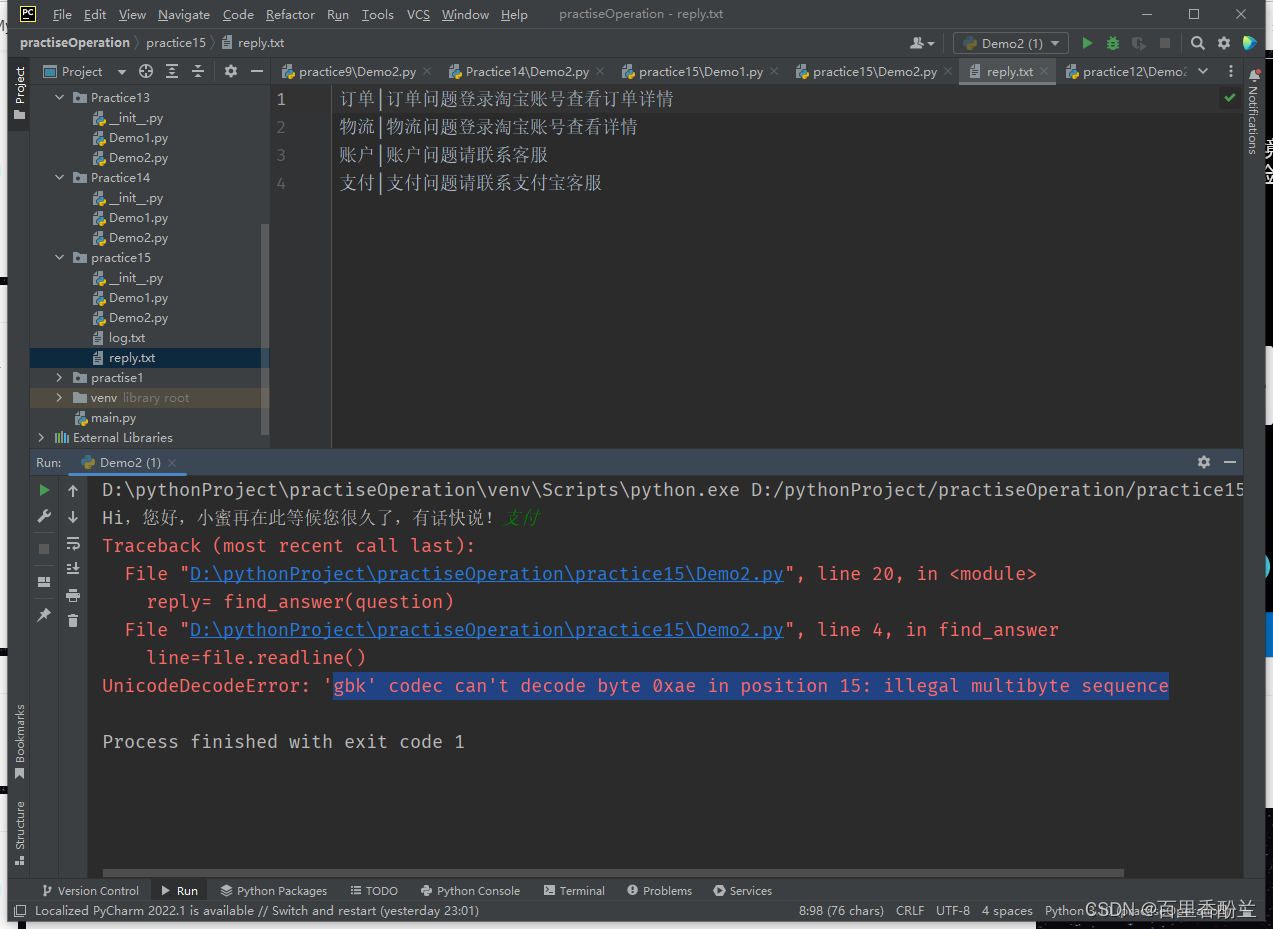1273x929 pixels.
Task: Open Terminal tool window
Action: coord(574,890)
